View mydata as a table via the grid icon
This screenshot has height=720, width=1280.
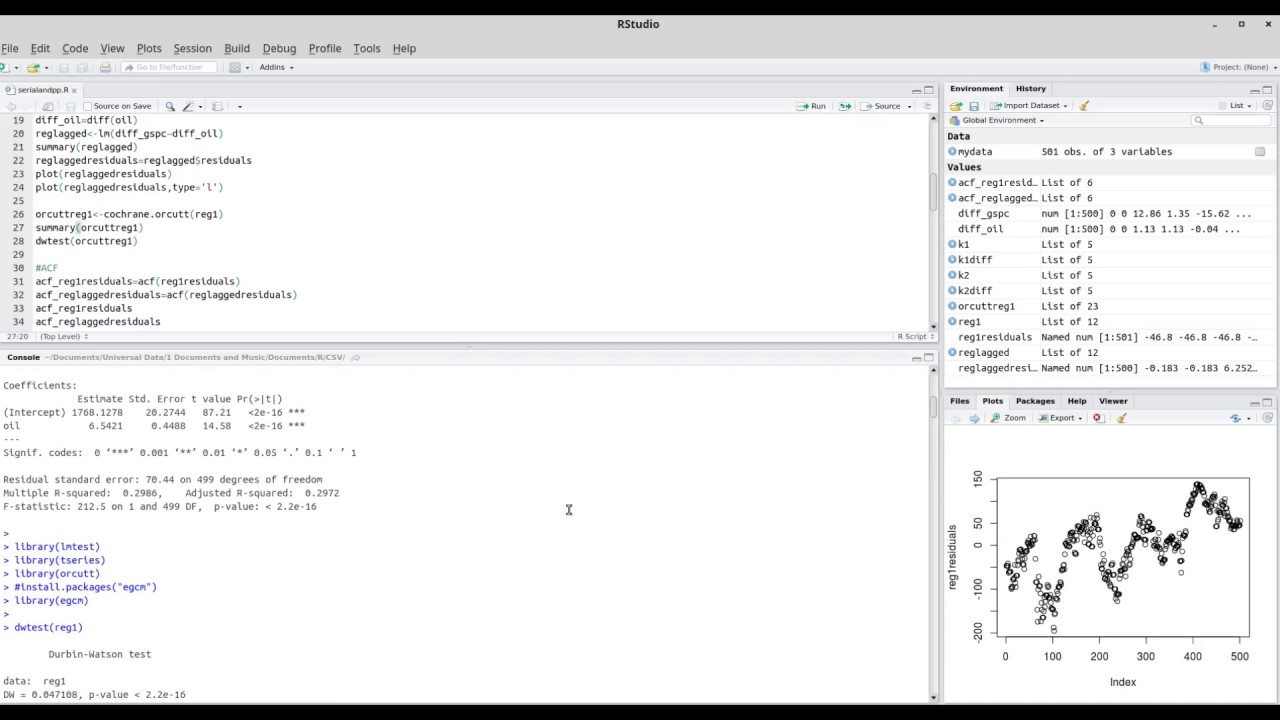pos(1260,152)
